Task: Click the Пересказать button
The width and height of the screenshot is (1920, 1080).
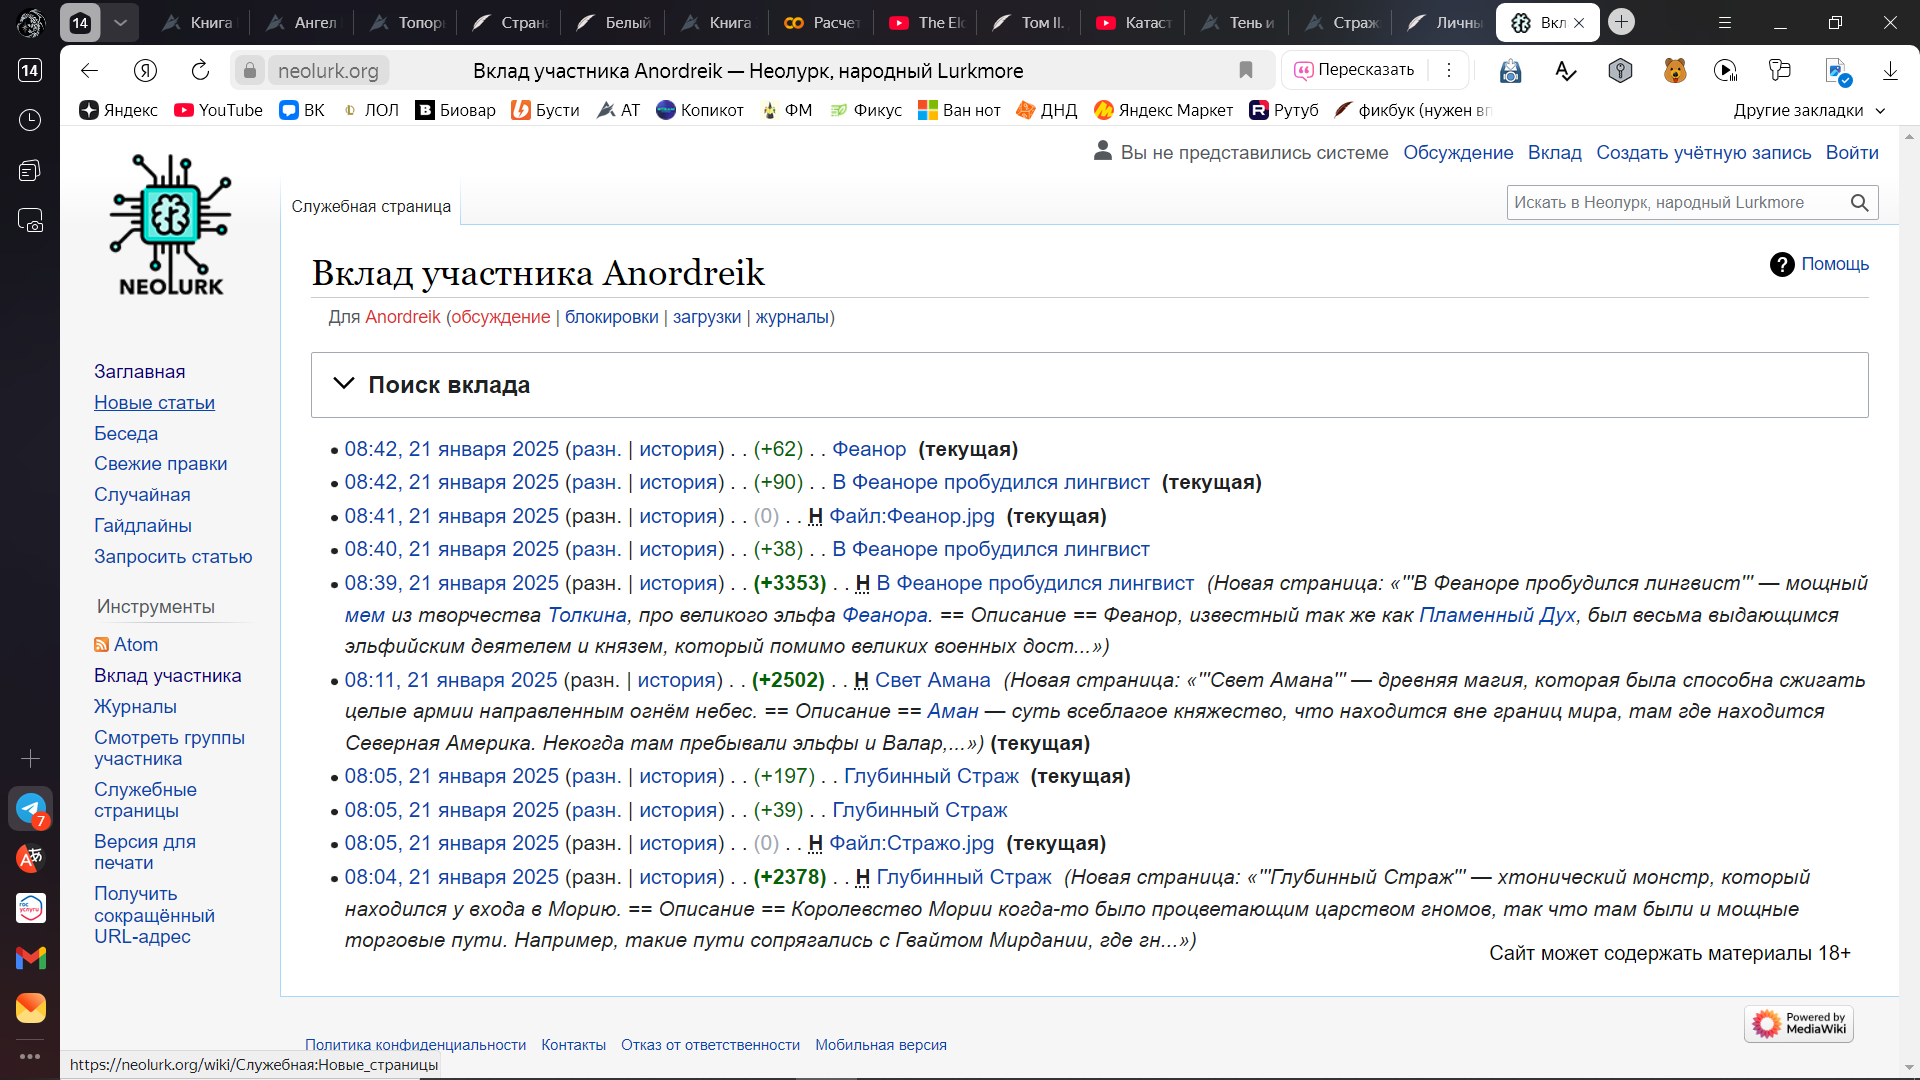Action: click(x=1355, y=70)
